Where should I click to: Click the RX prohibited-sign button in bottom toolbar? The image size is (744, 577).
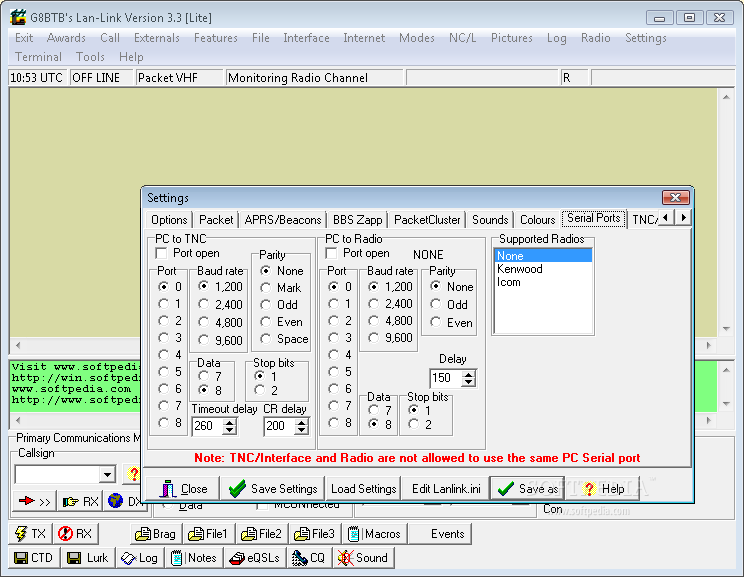tap(75, 534)
